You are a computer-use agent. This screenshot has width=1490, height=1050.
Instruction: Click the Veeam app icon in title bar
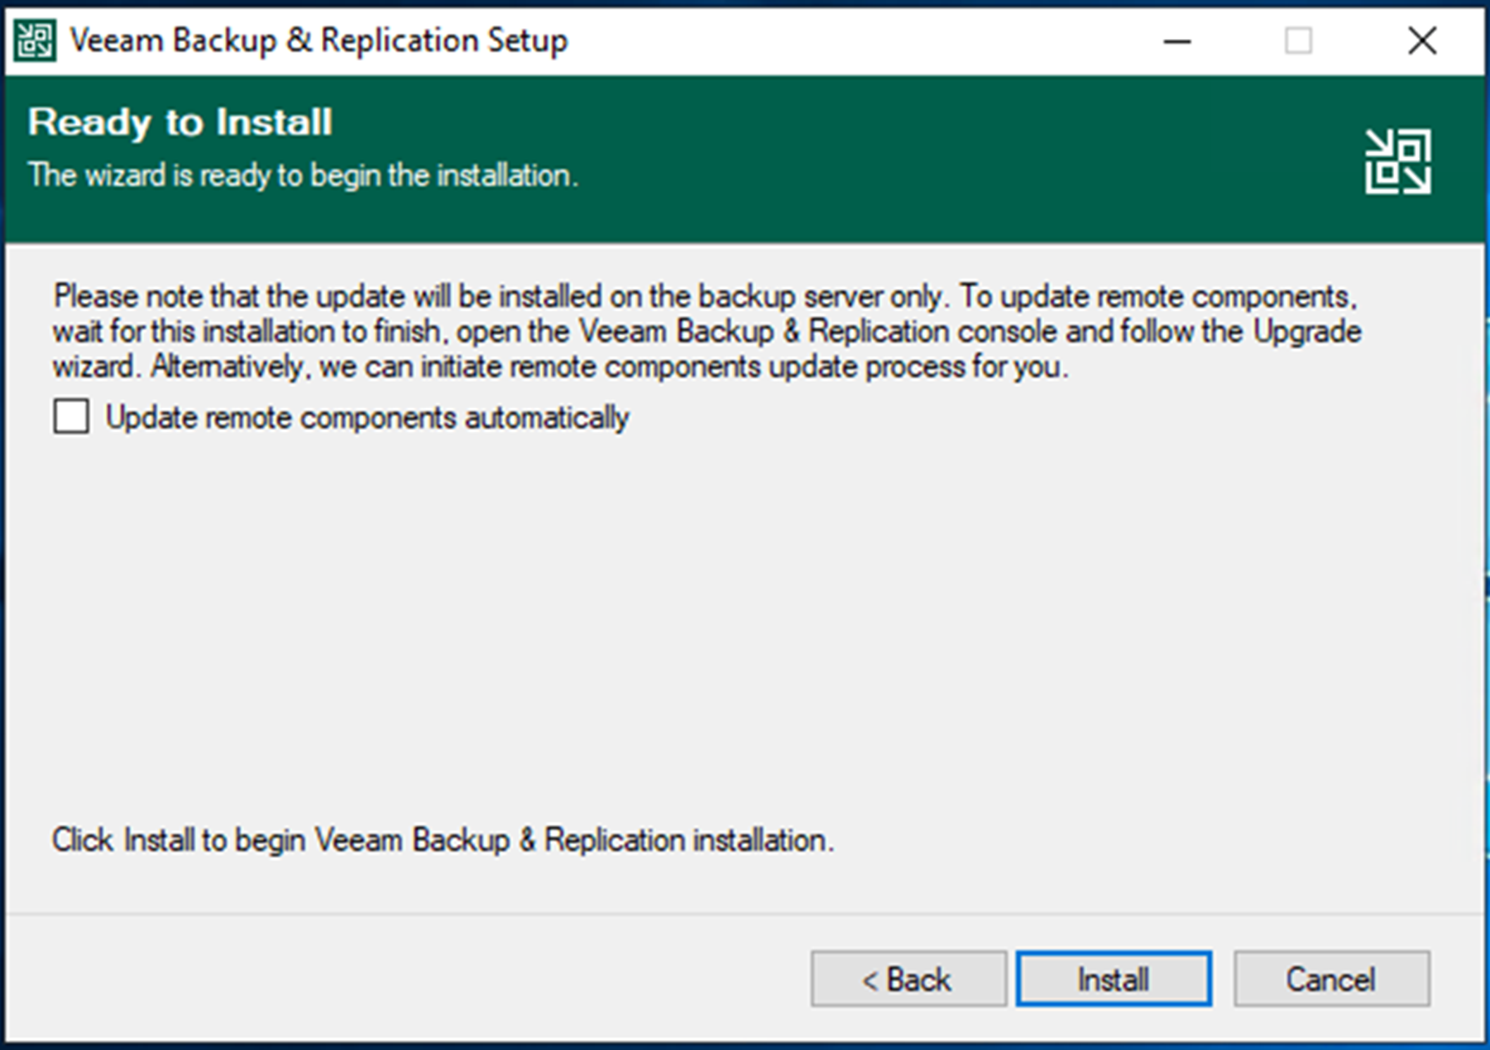35,41
